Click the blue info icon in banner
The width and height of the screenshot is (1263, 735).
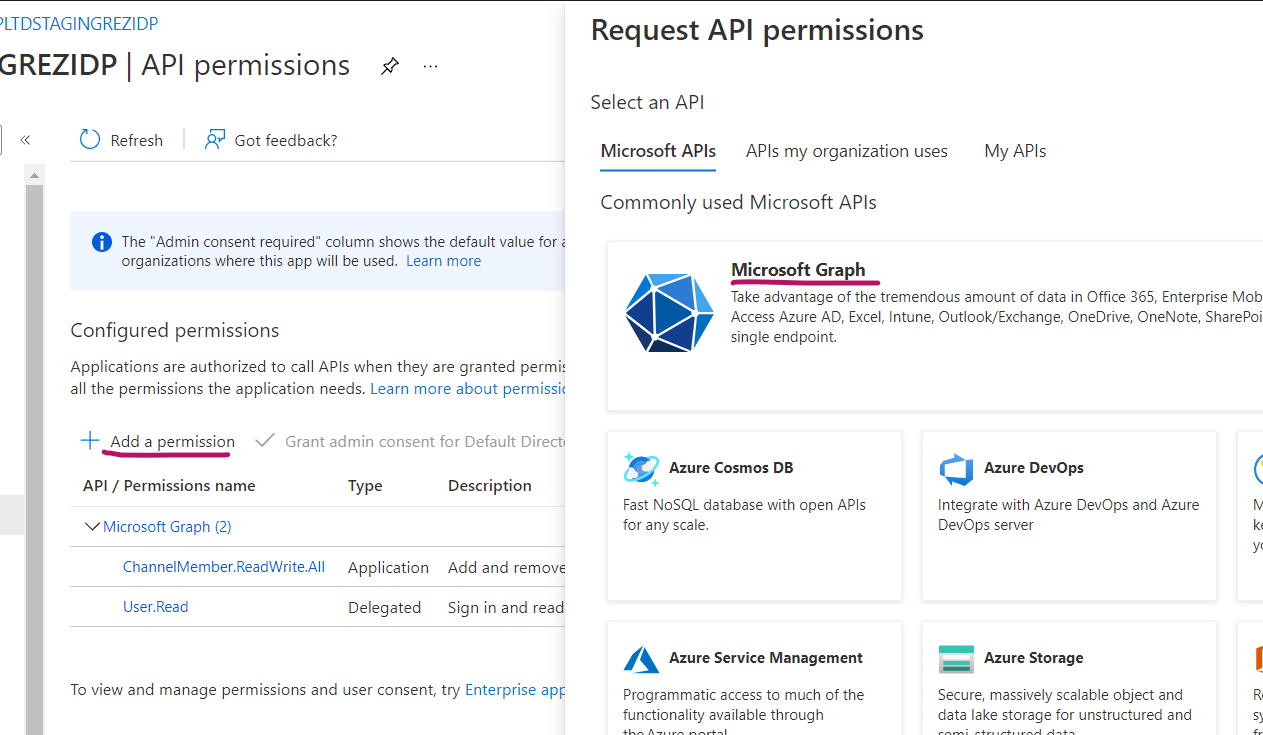(102, 242)
